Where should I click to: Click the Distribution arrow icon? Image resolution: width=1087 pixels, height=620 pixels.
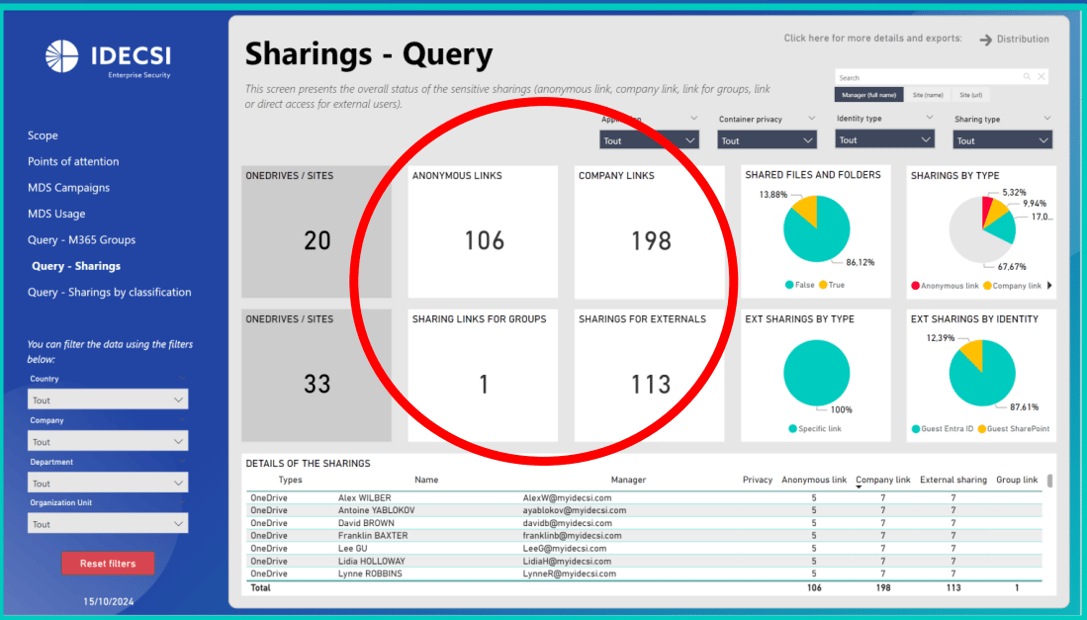click(x=985, y=40)
